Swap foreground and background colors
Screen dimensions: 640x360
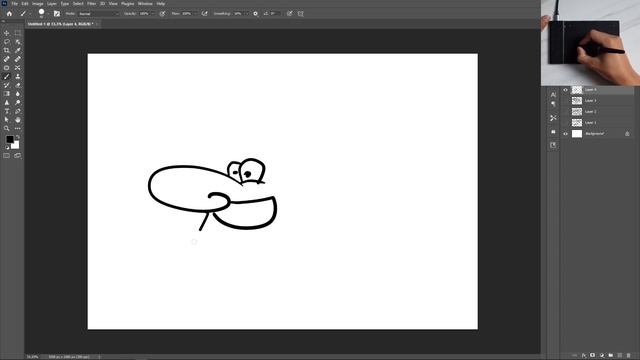18,137
